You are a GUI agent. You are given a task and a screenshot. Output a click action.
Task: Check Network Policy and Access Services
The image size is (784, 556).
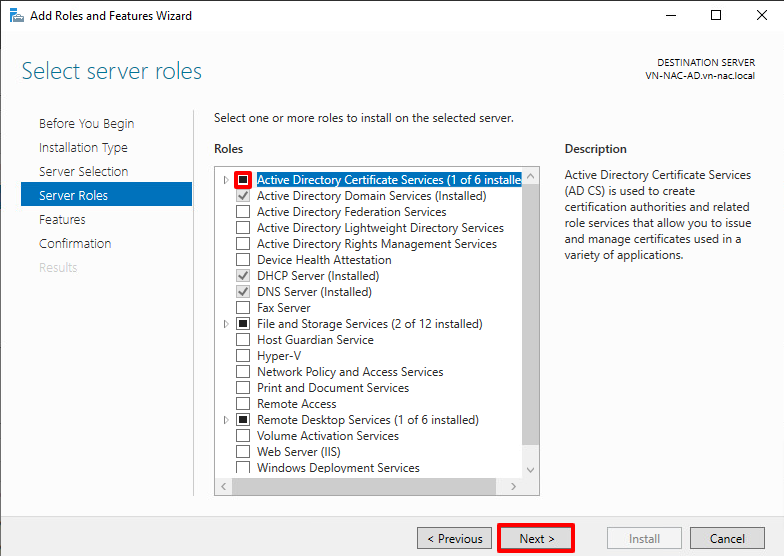[x=243, y=372]
